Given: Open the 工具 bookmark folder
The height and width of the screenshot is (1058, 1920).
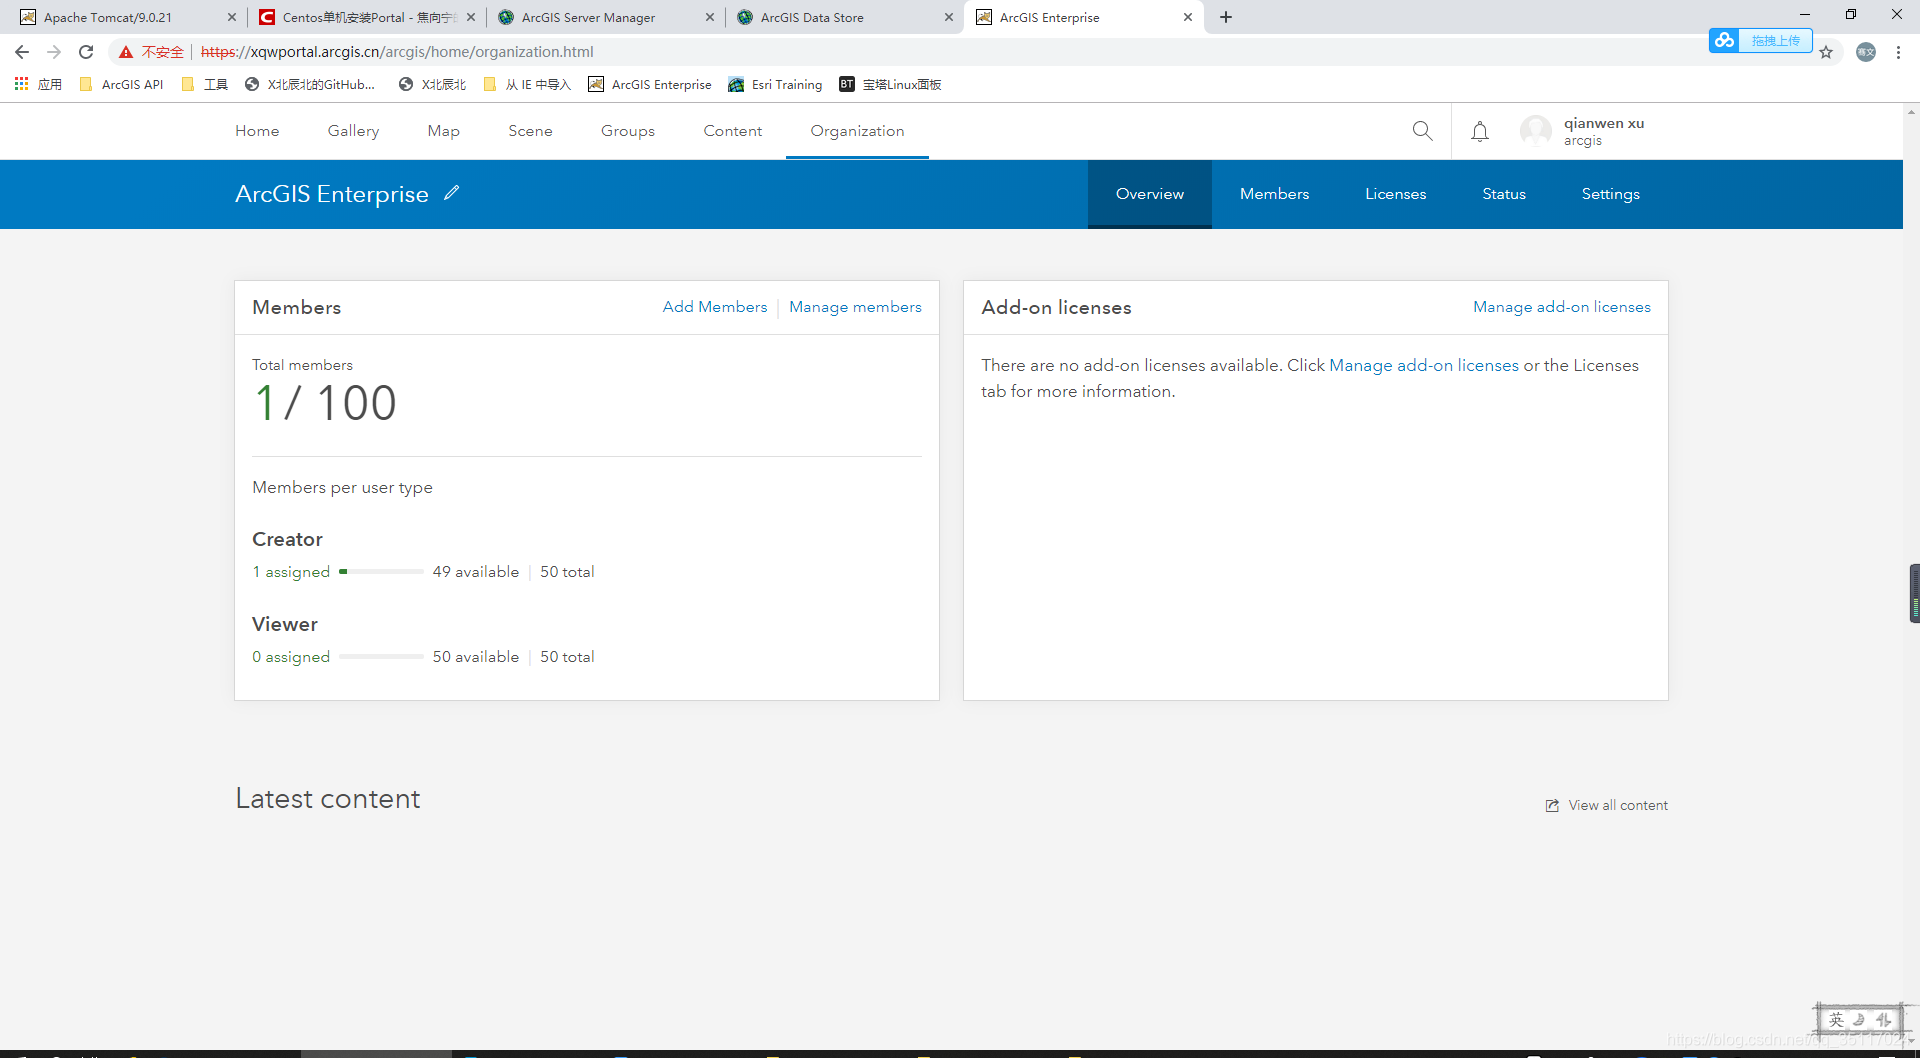Looking at the screenshot, I should click(205, 84).
